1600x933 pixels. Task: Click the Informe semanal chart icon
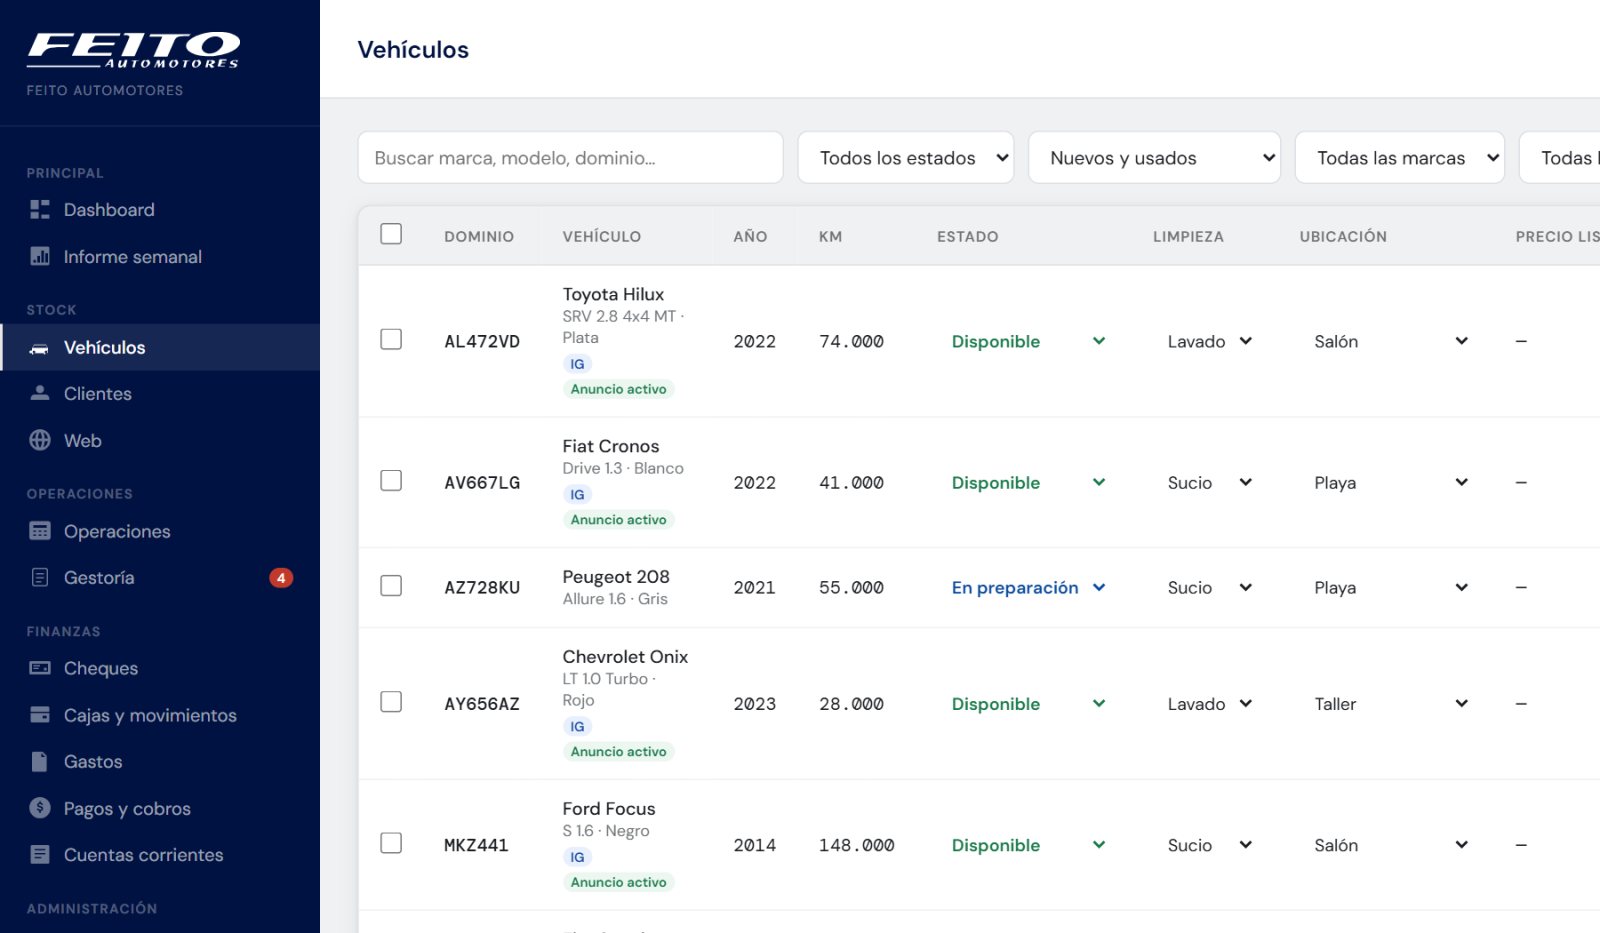(x=40, y=256)
